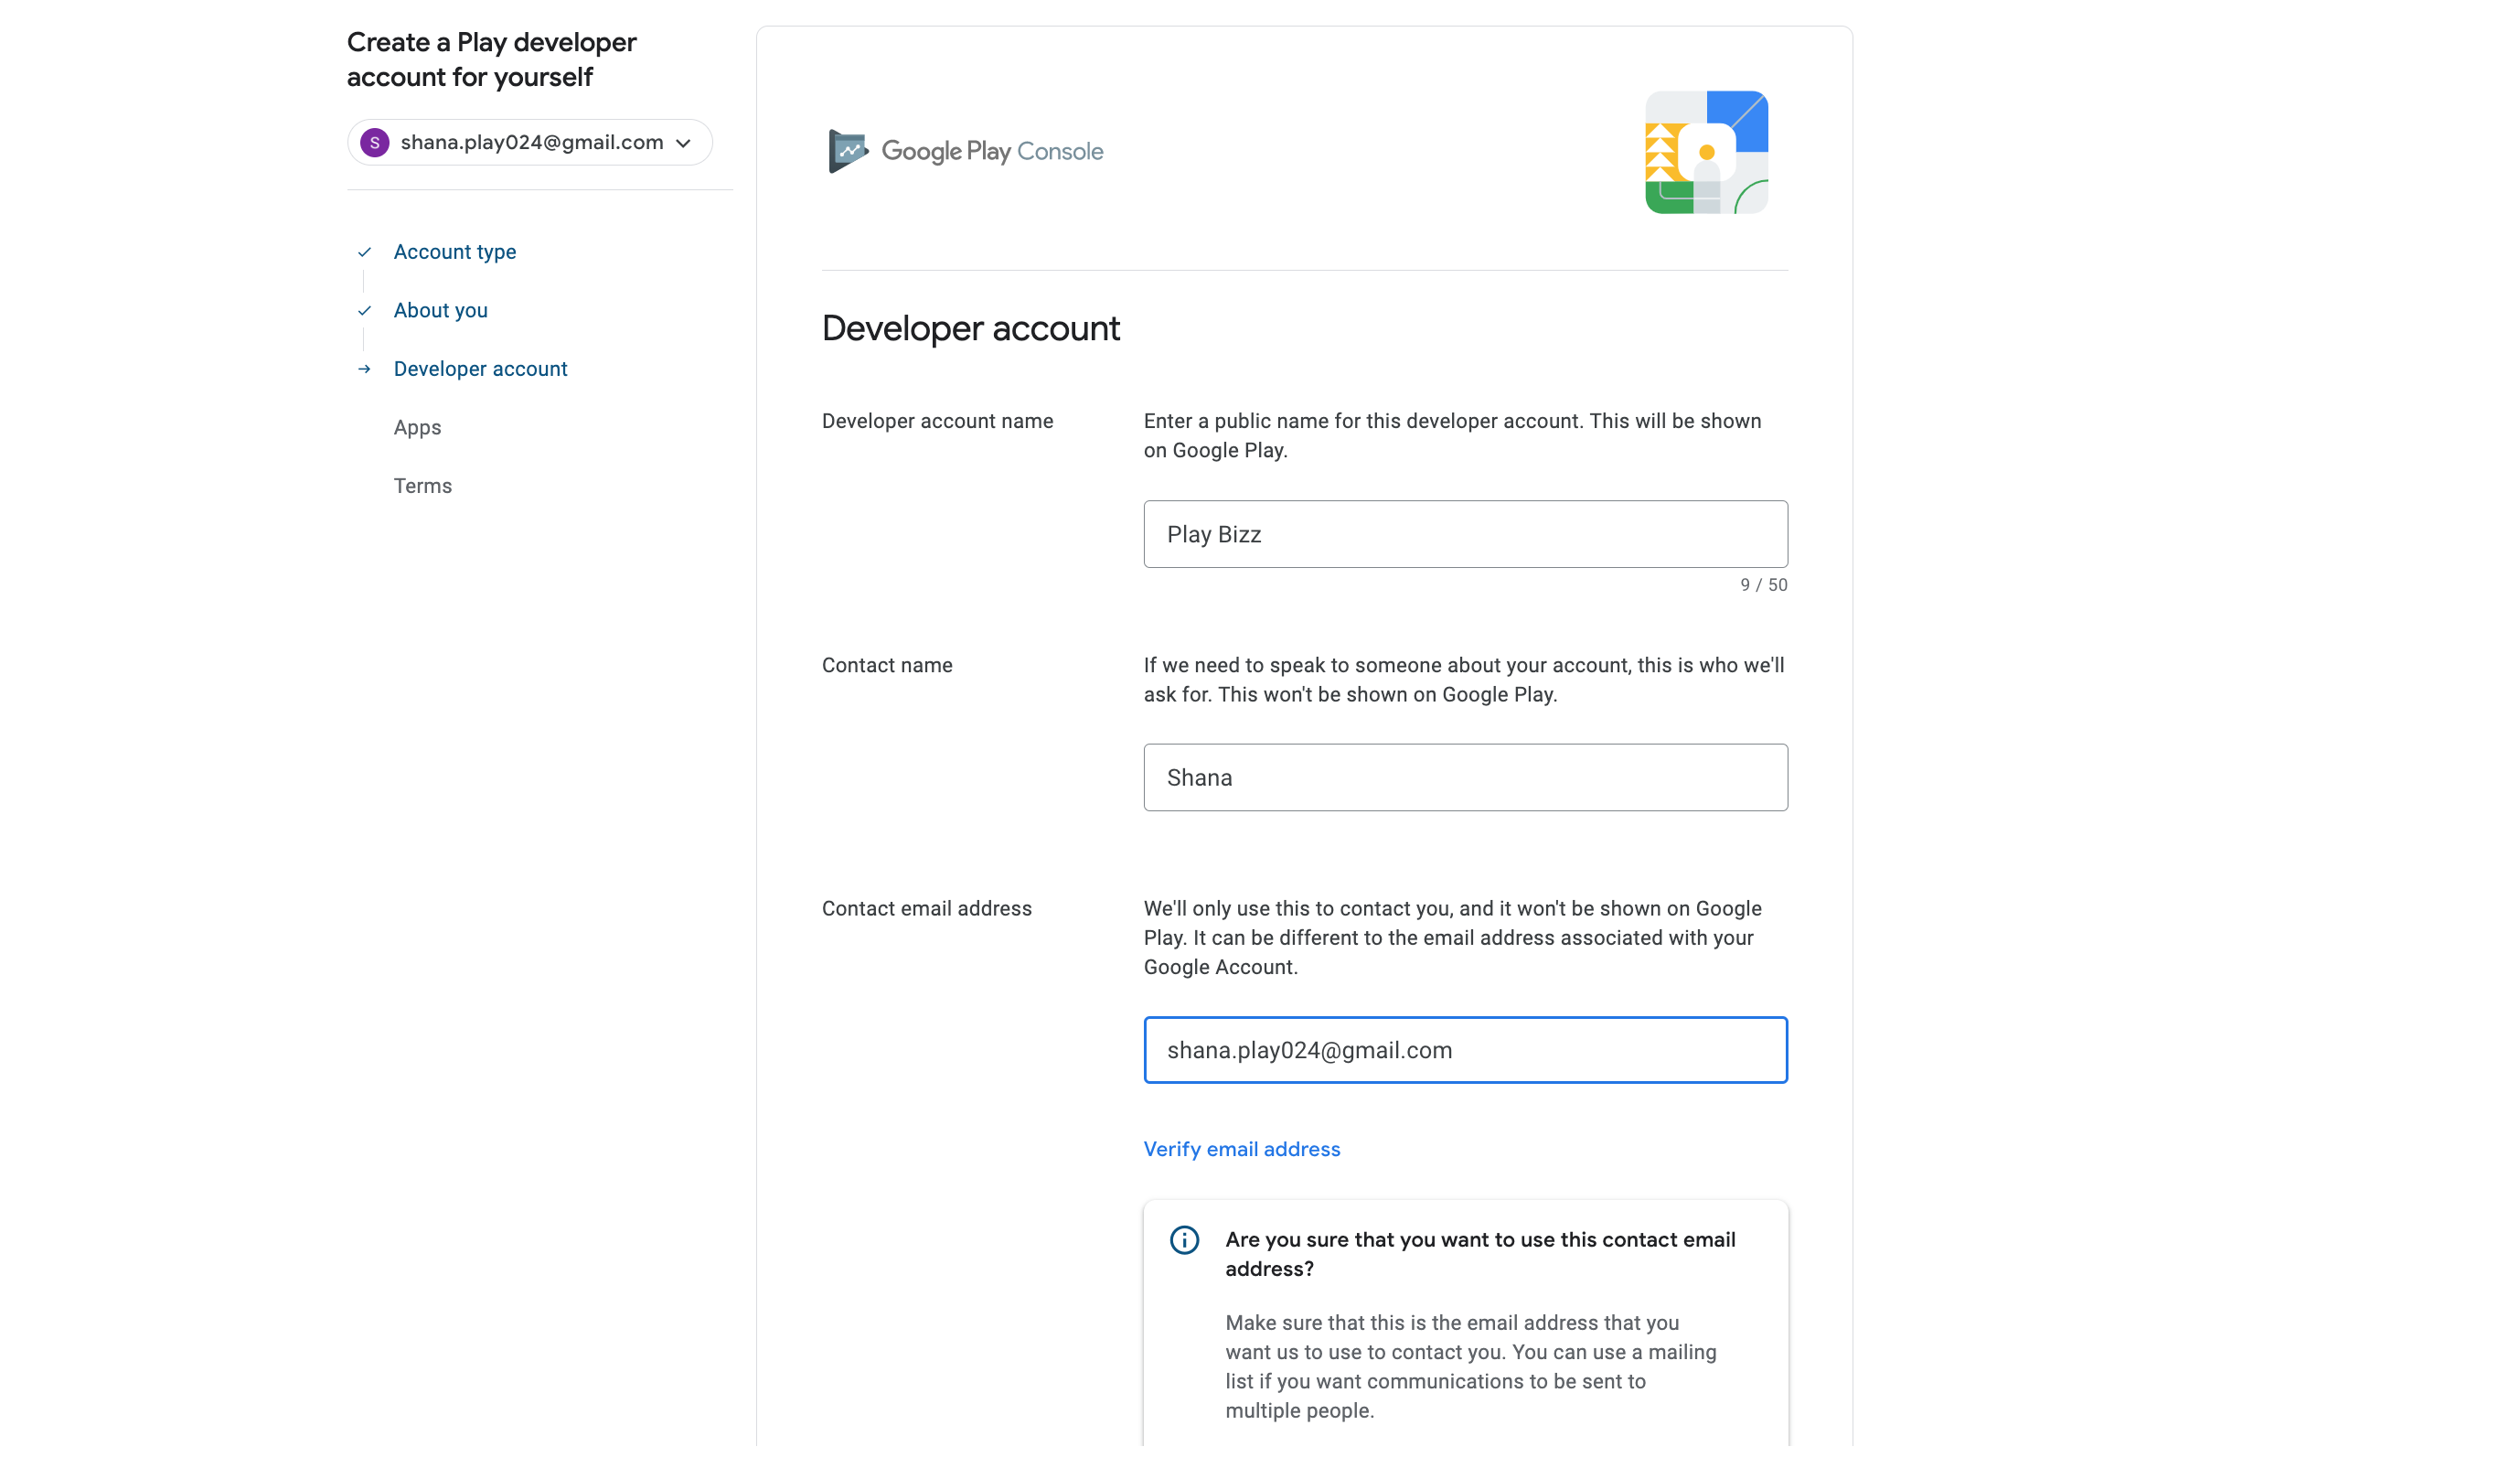Image resolution: width=2520 pixels, height=1468 pixels.
Task: Click the Developer account page heading
Action: tap(970, 329)
